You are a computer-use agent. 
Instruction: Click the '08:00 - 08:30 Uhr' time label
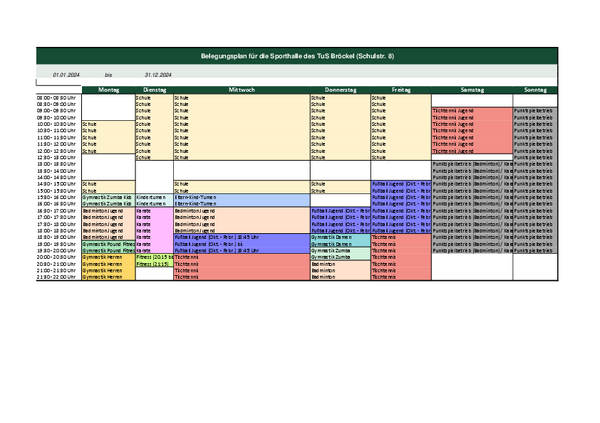[56, 98]
